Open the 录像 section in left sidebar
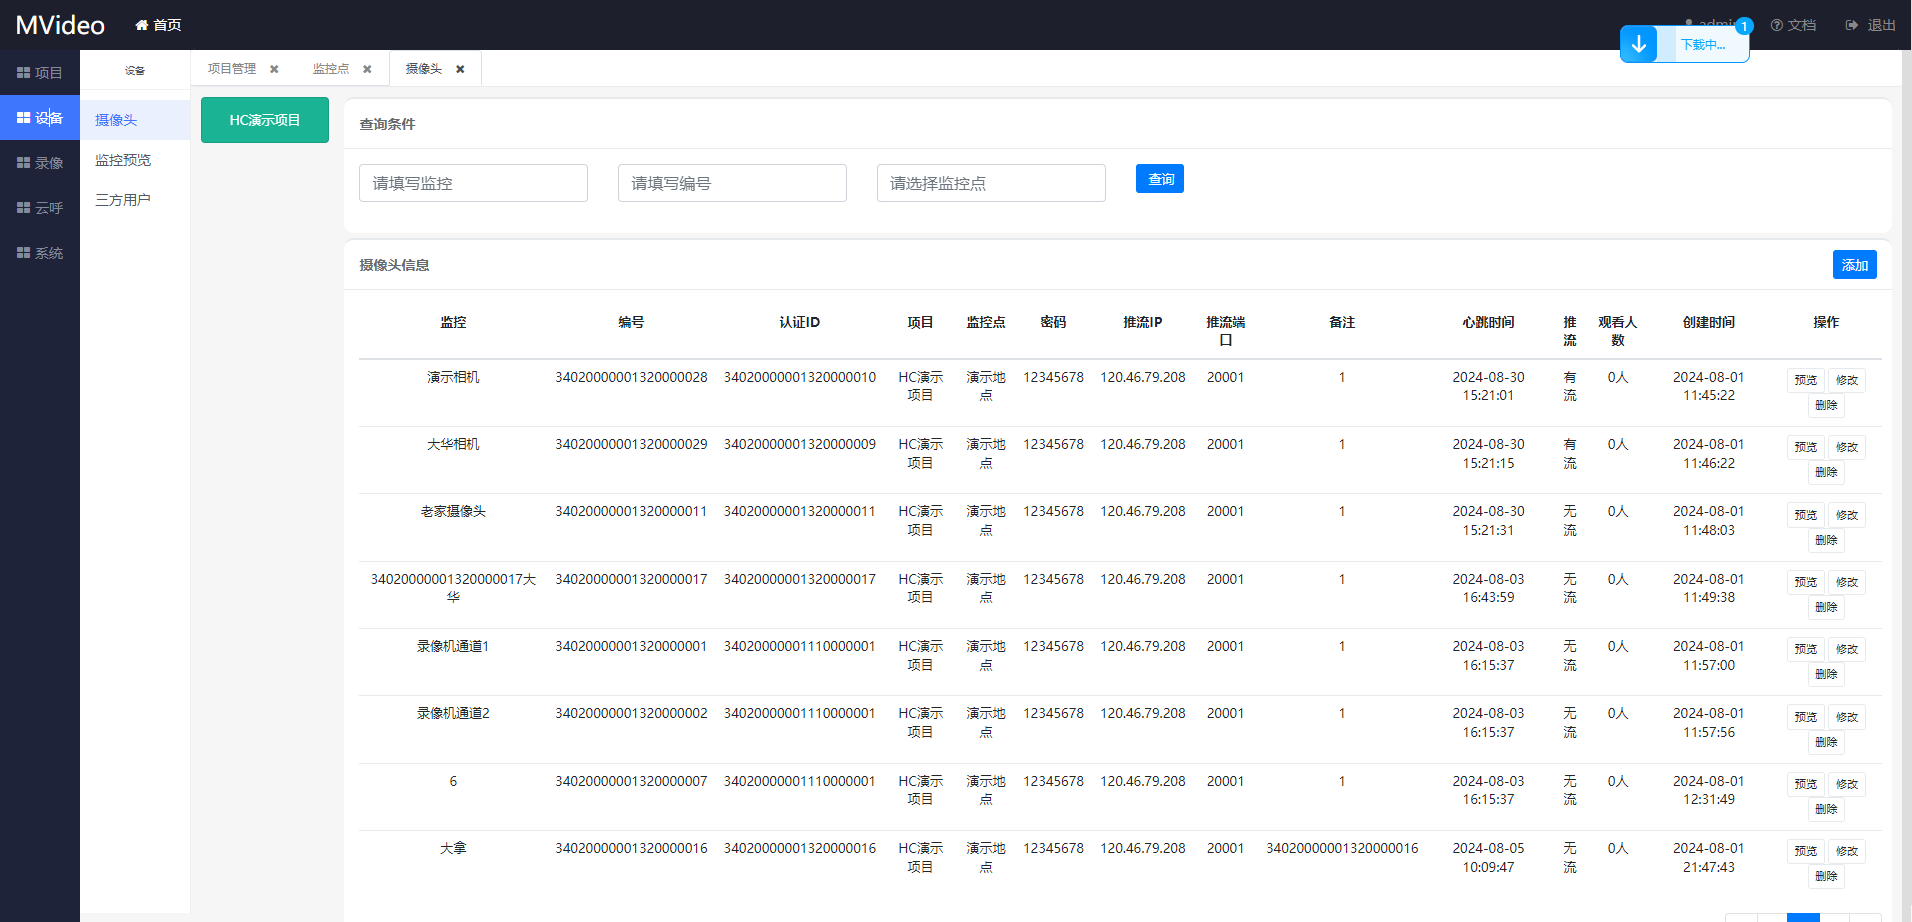The width and height of the screenshot is (1912, 922). click(40, 163)
